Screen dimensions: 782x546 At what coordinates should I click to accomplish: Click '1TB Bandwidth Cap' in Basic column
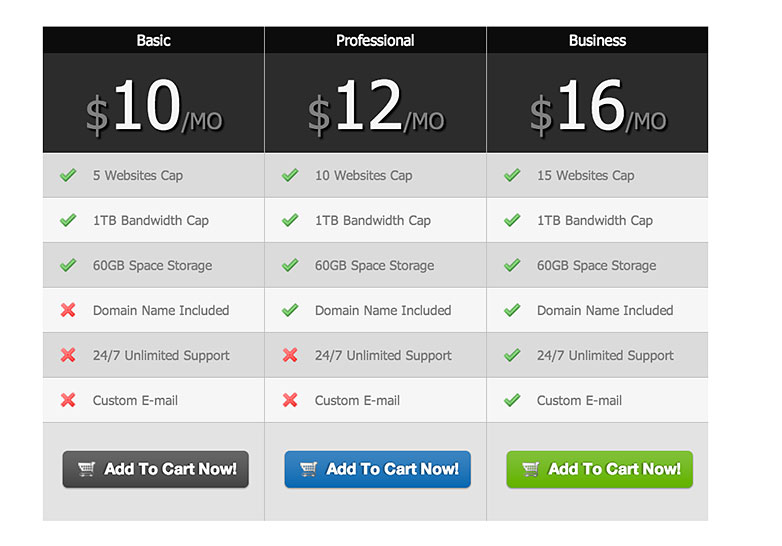click(151, 220)
